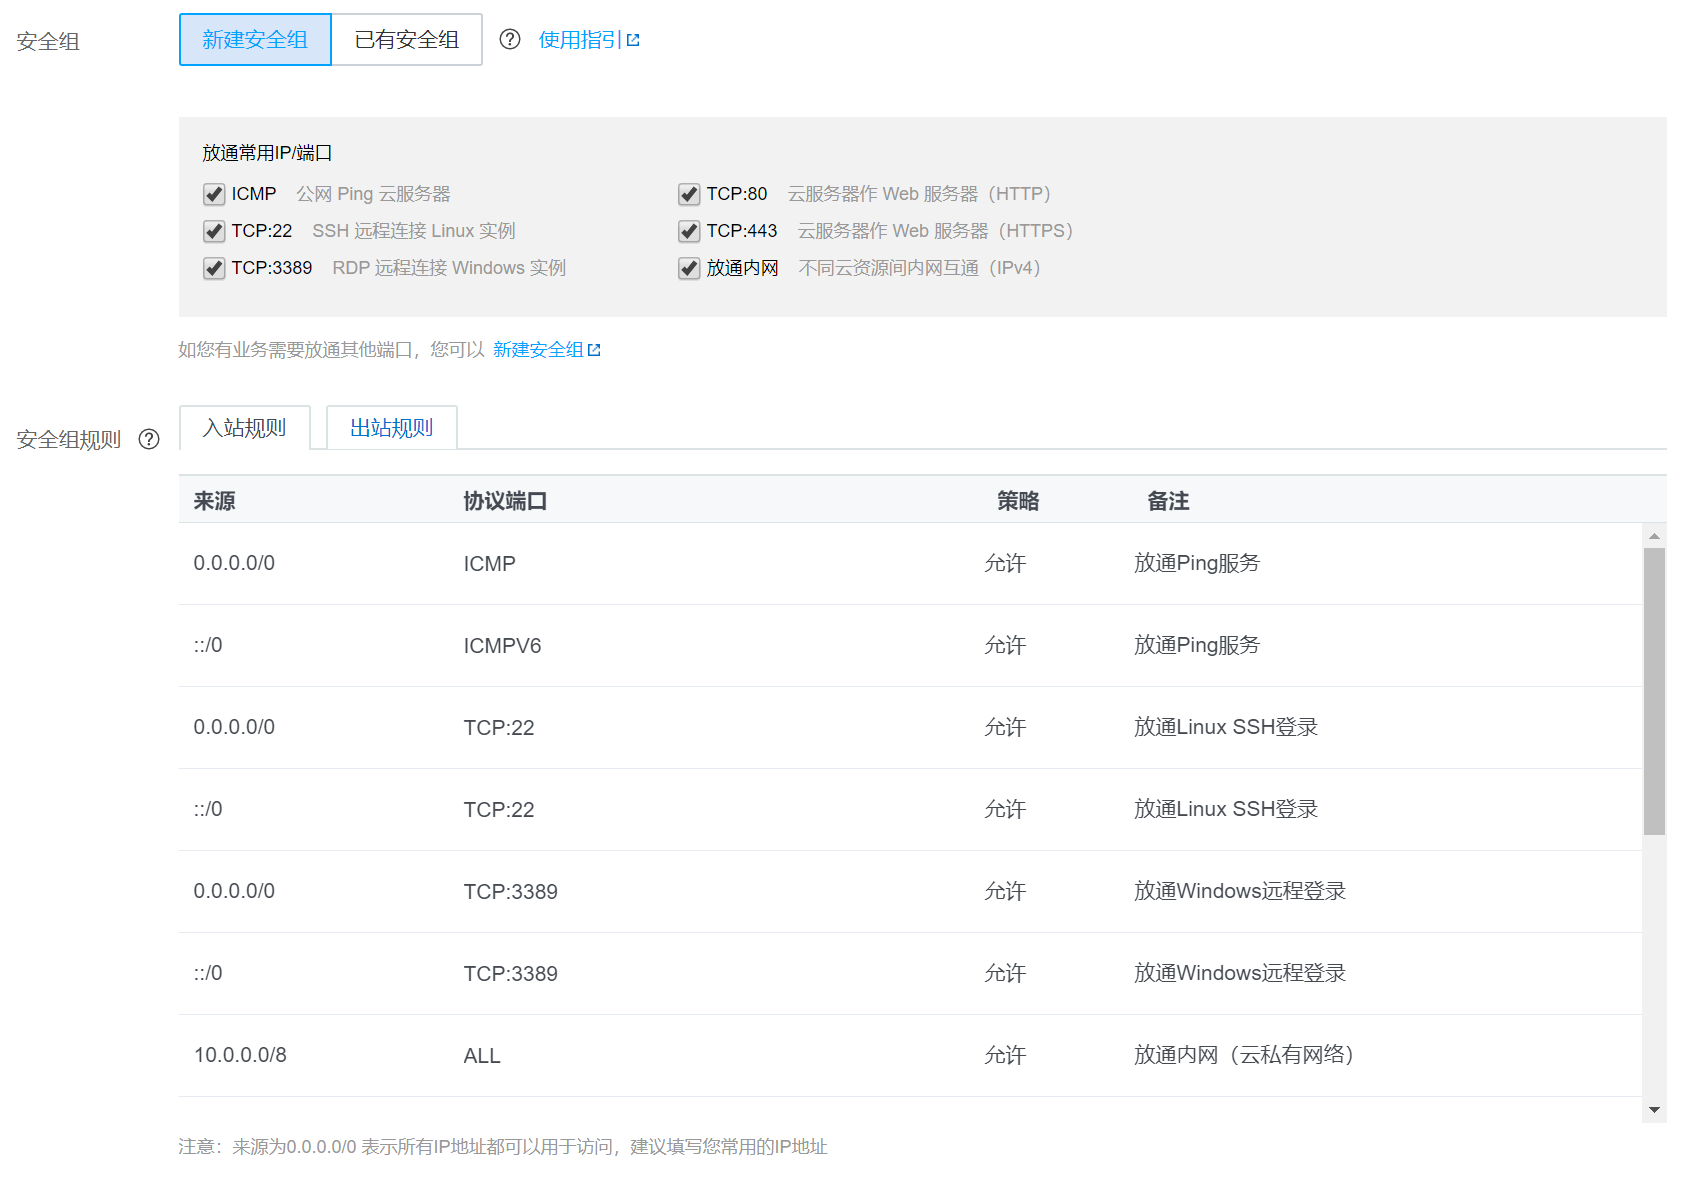The width and height of the screenshot is (1692, 1178).
Task: Open the 使用指引 link
Action: click(x=580, y=40)
